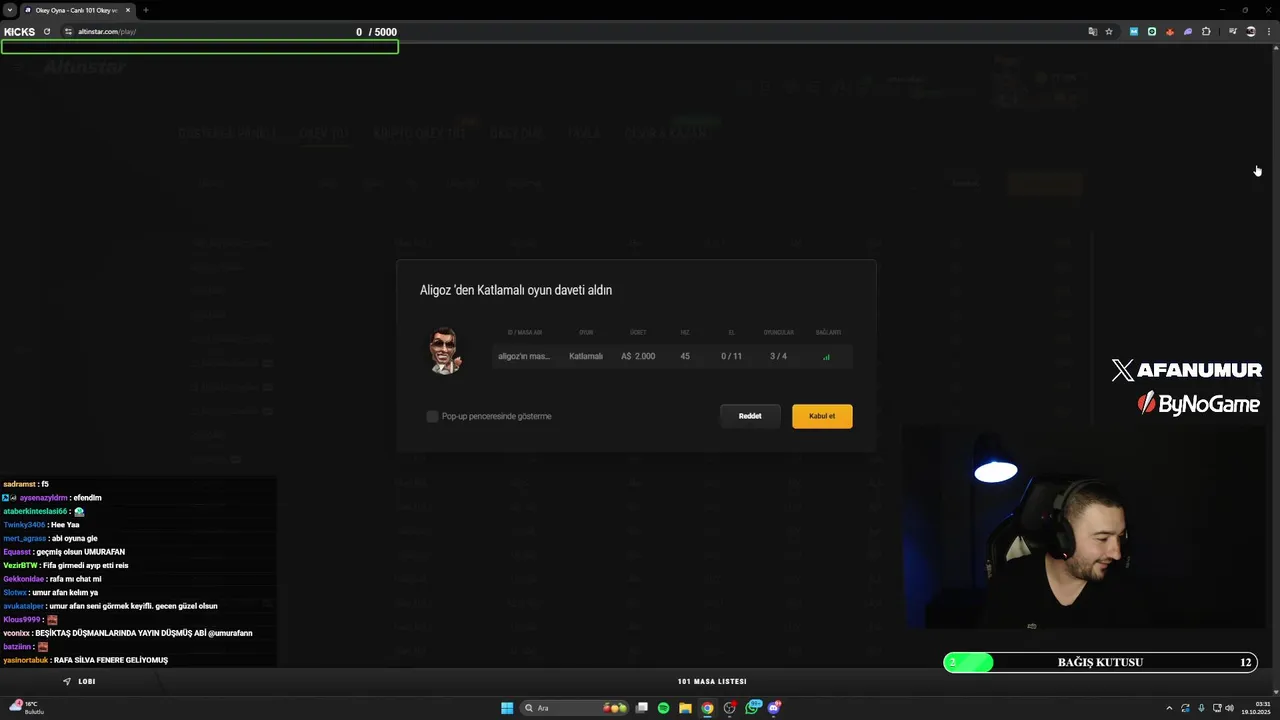This screenshot has height=720, width=1280.
Task: Open the LOBI button at bottom left
Action: click(x=80, y=681)
